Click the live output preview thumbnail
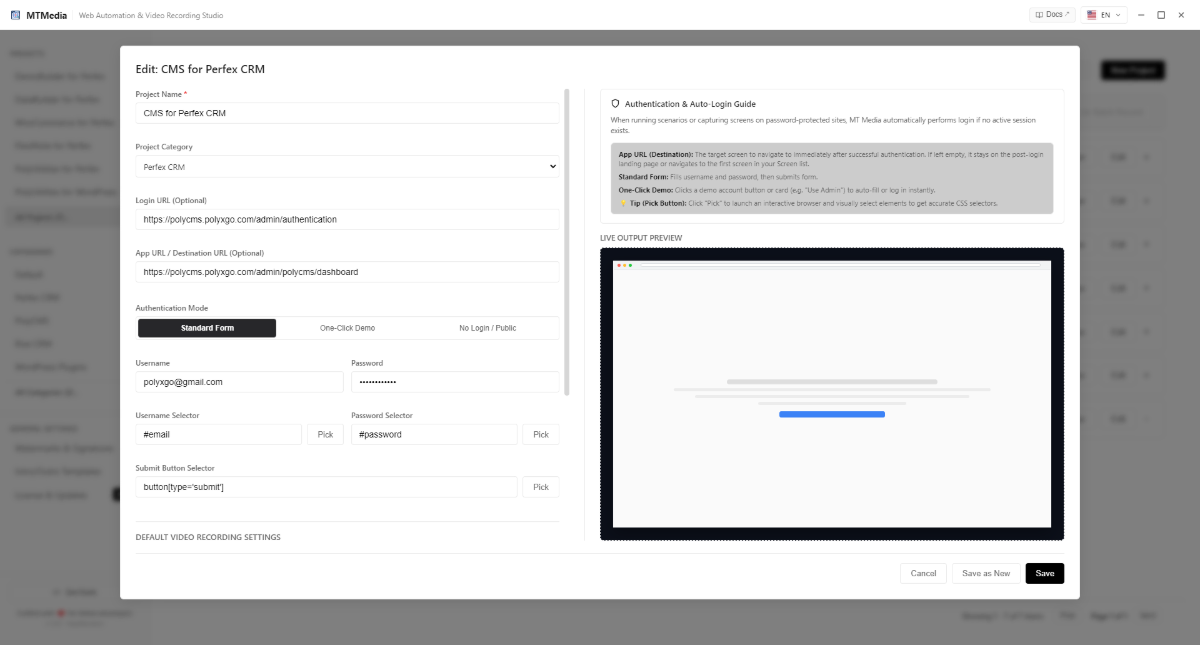This screenshot has height=645, width=1200. (x=832, y=394)
